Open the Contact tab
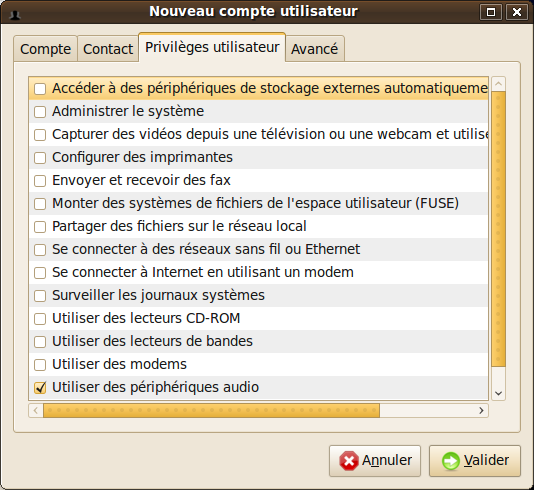This screenshot has width=534, height=490. click(x=108, y=49)
